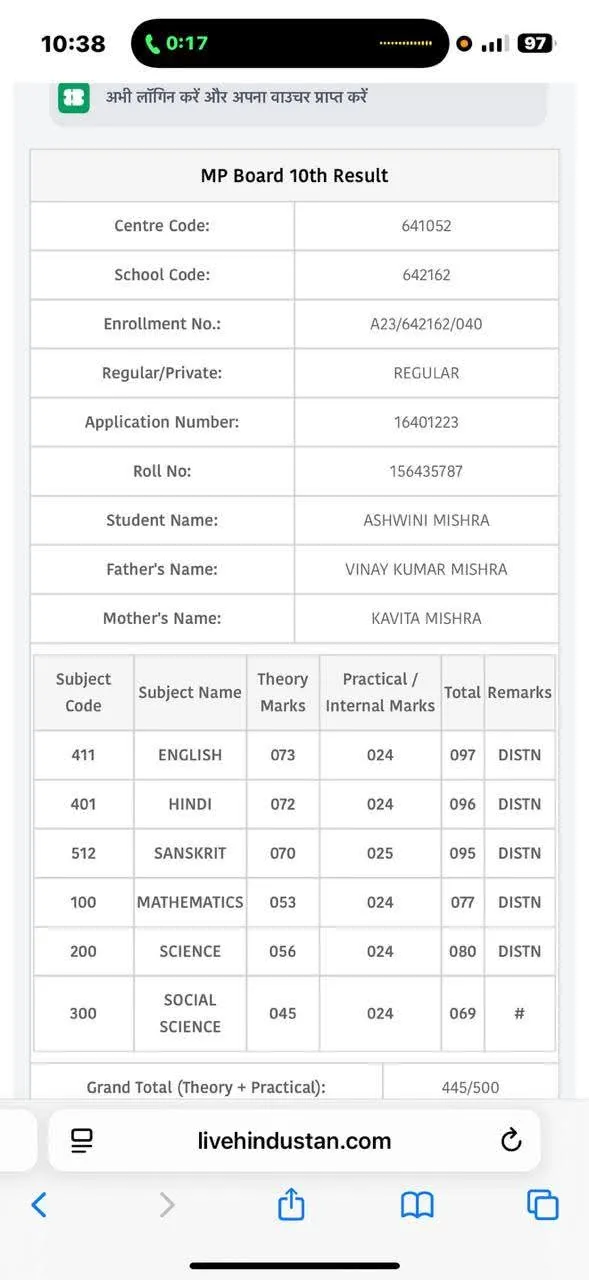This screenshot has height=1280, width=589.
Task: Tap the Safari forward arrow
Action: 167,1204
